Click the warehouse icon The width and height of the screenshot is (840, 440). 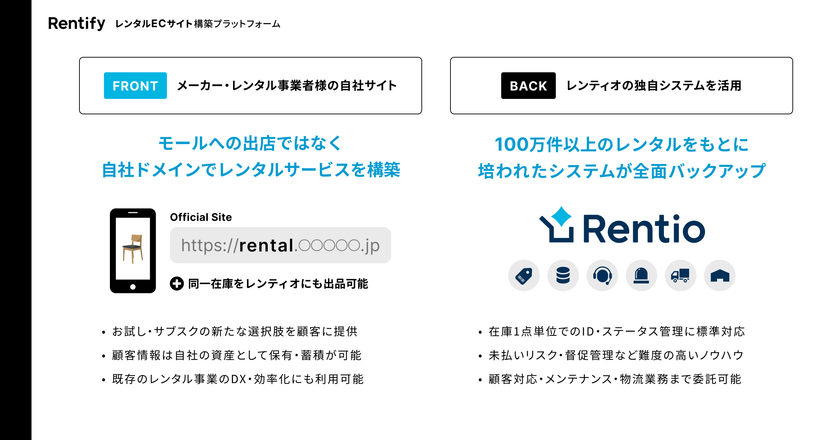[x=719, y=275]
